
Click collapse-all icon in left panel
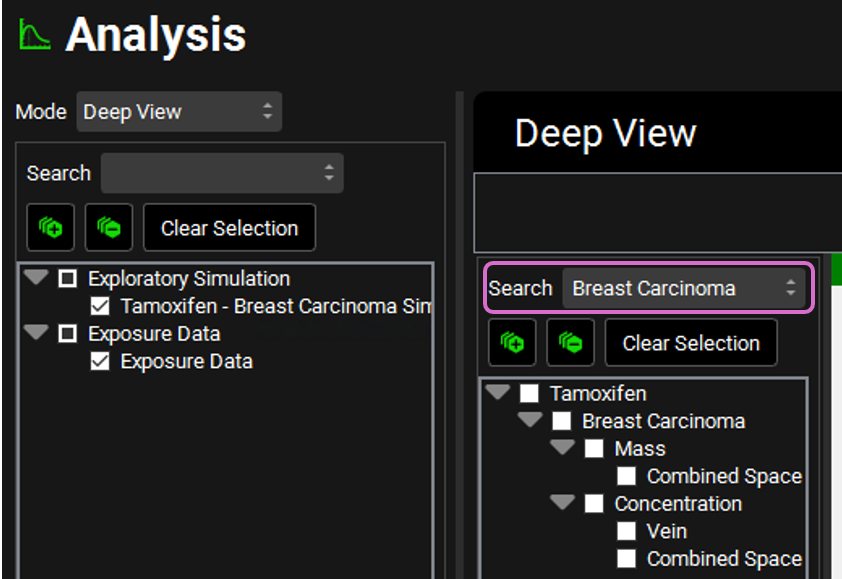click(x=109, y=228)
